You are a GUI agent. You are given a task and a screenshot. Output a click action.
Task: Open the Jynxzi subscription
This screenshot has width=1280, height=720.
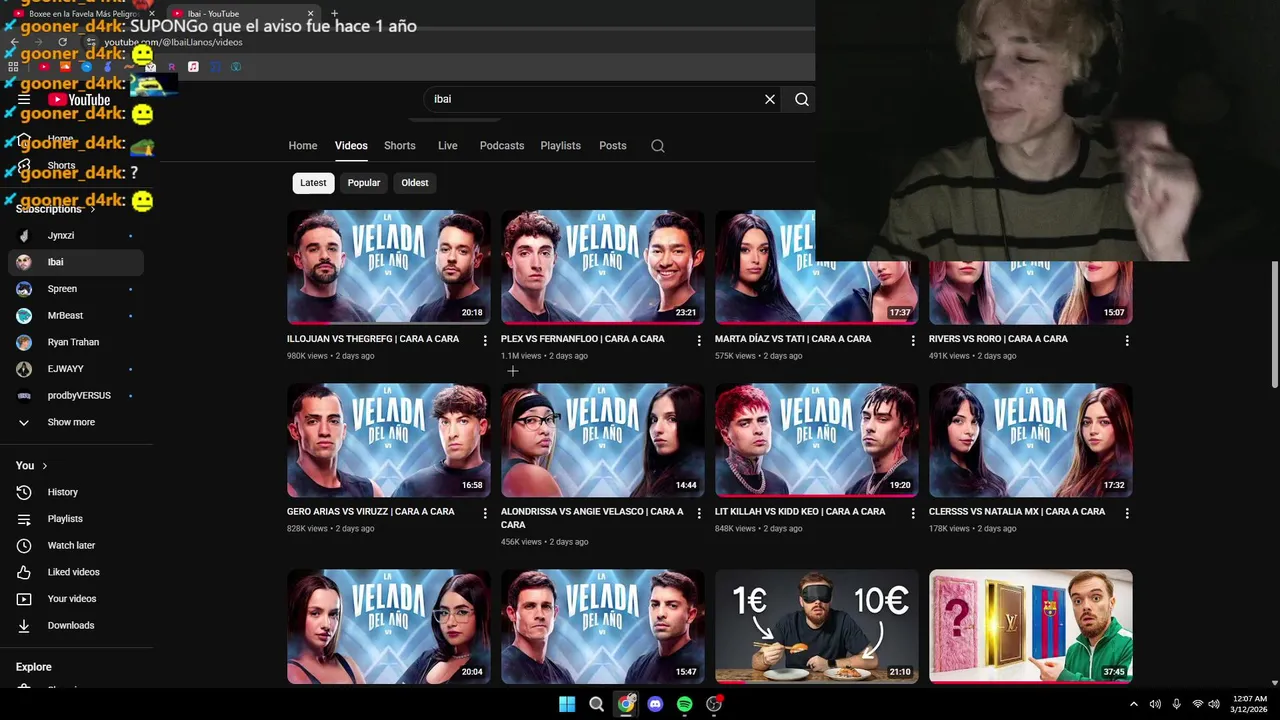coord(76,236)
